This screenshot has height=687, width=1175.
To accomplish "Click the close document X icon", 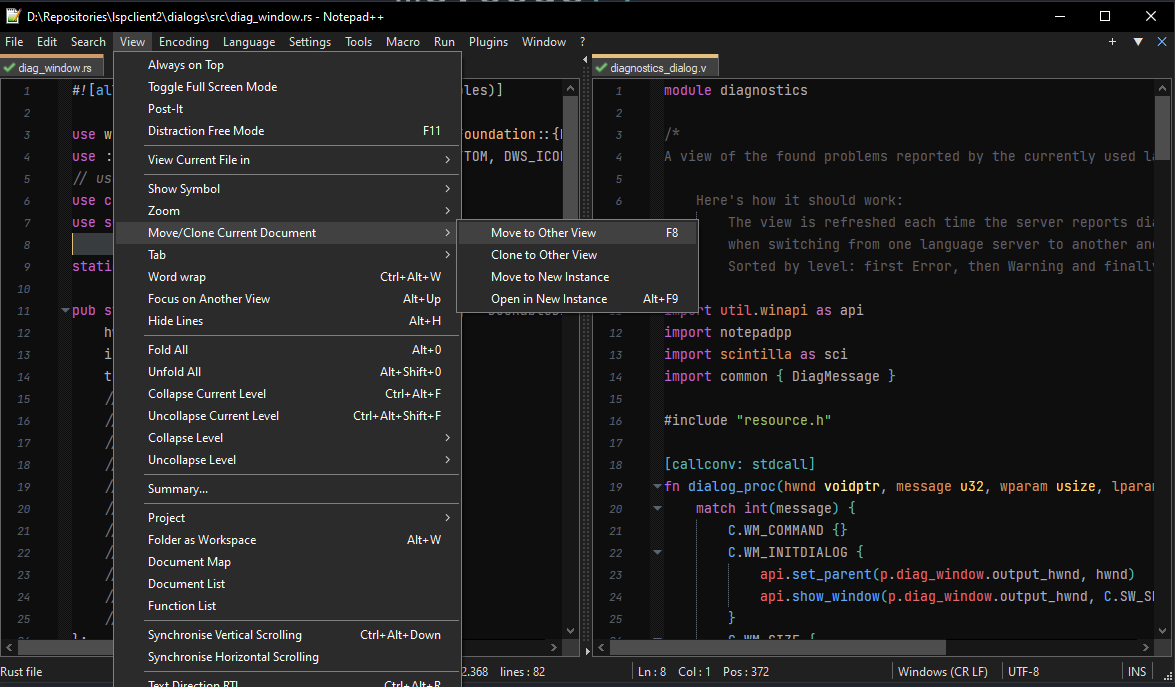I will tap(1162, 42).
